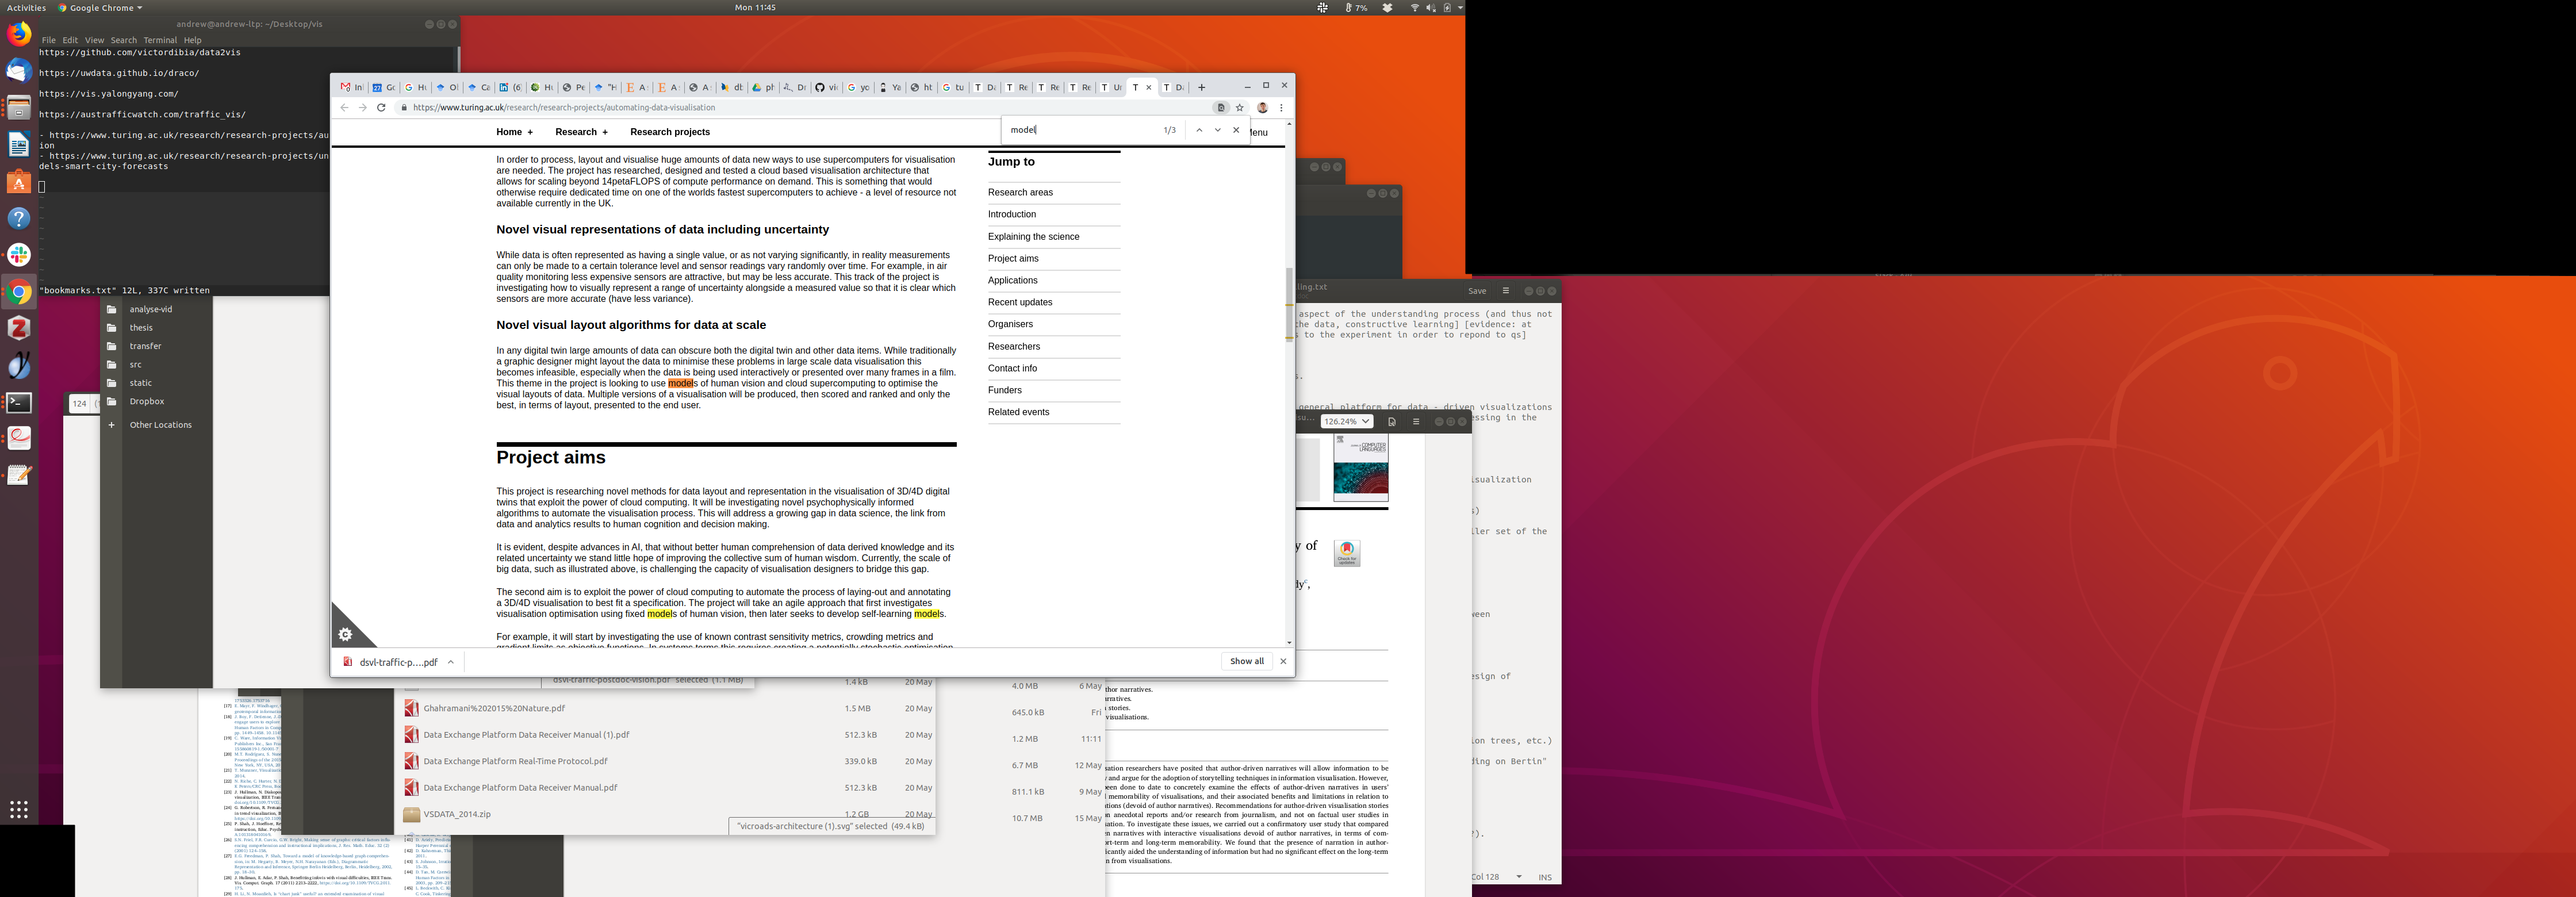Jump to Project aims section
The height and width of the screenshot is (897, 2576).
[x=1013, y=259]
